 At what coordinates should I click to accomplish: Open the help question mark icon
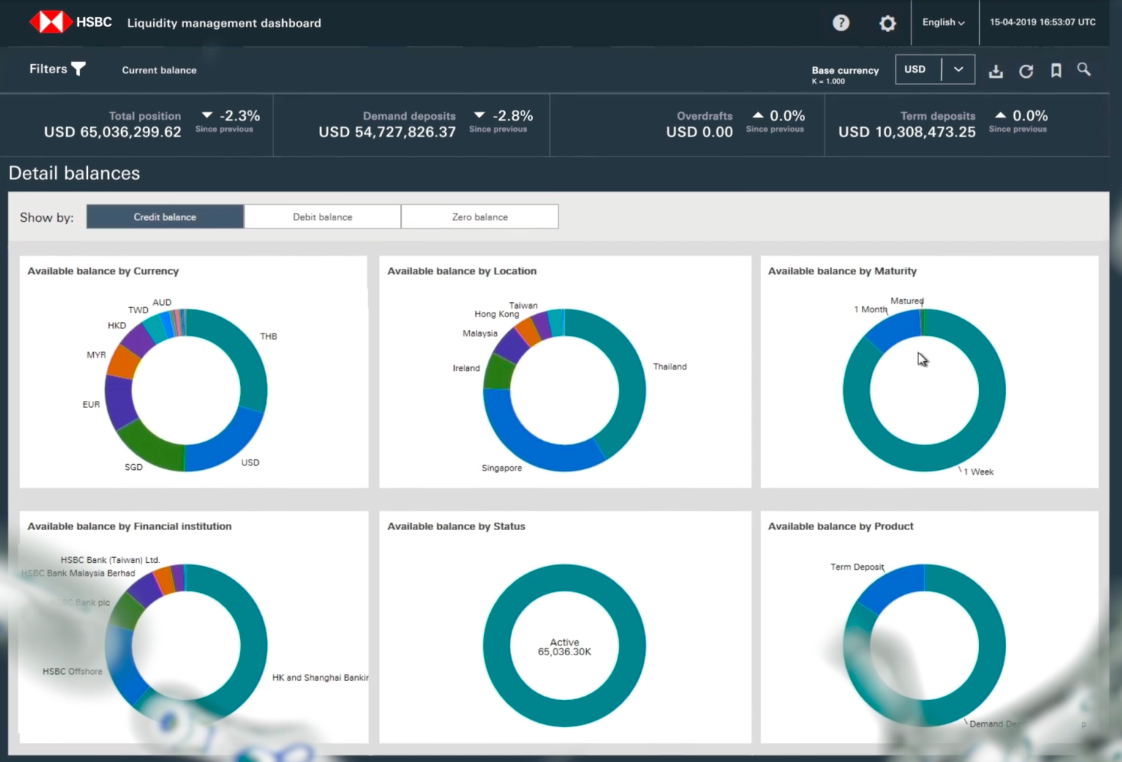841,23
